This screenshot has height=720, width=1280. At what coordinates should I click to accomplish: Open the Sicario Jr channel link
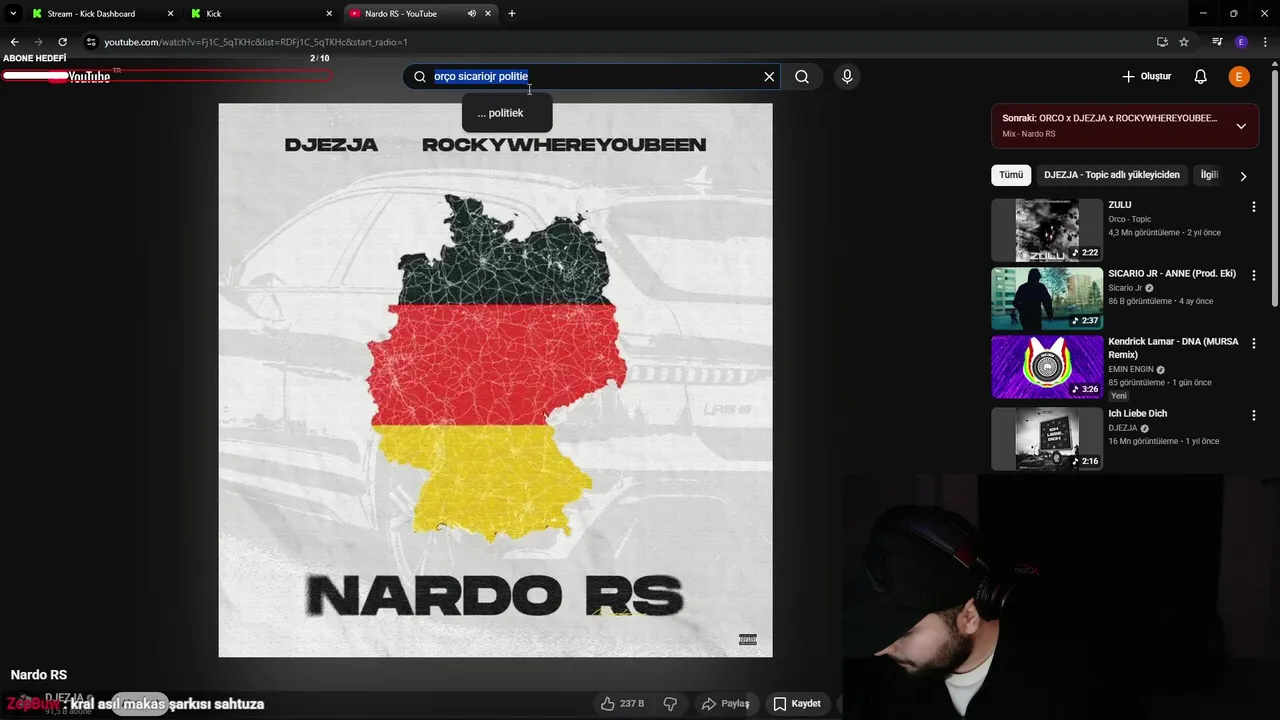pyautogui.click(x=1125, y=288)
